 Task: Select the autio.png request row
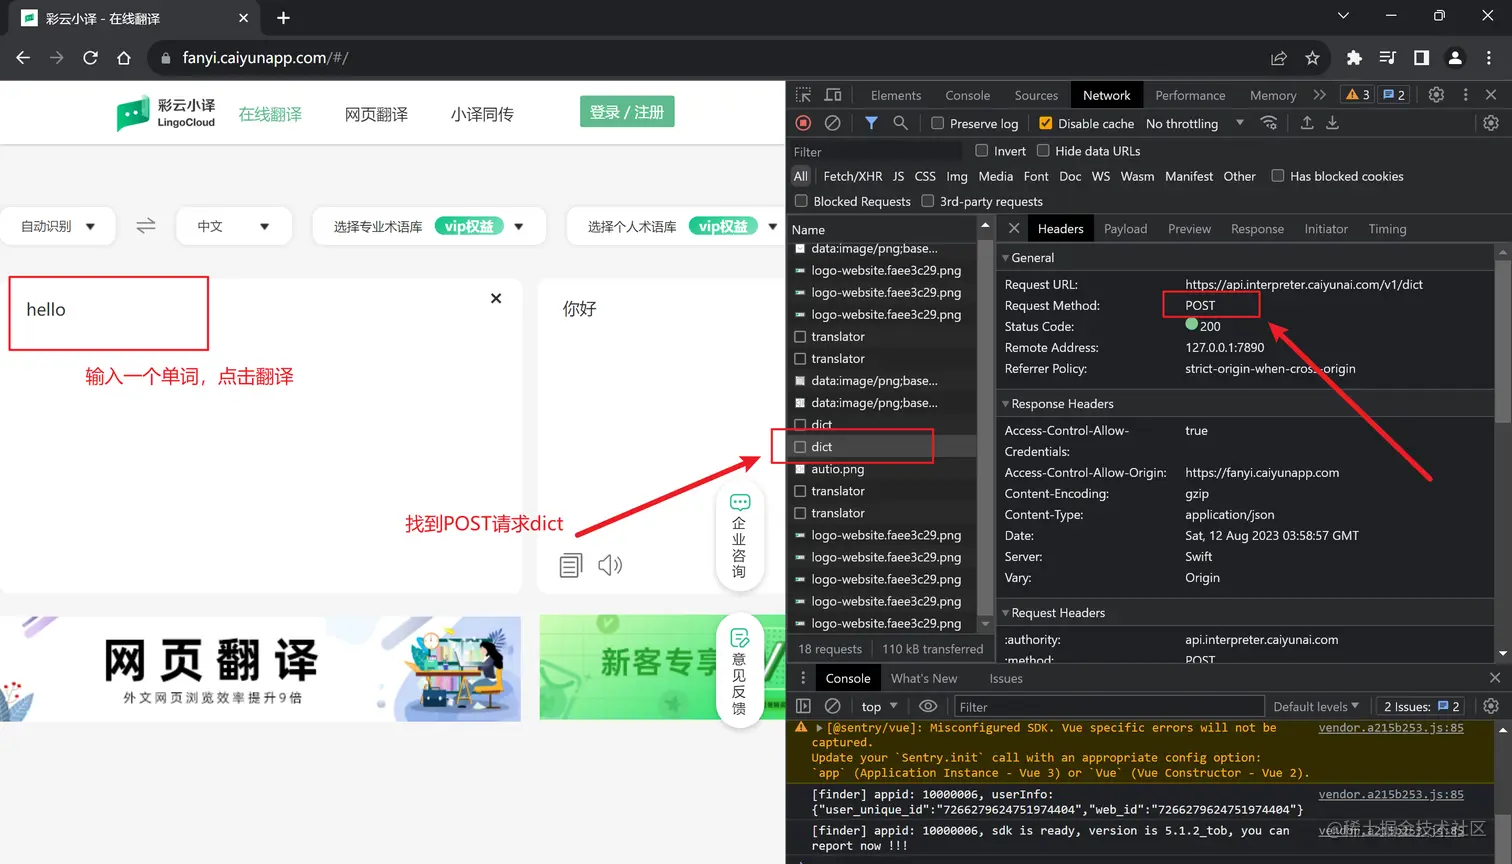pyautogui.click(x=881, y=469)
